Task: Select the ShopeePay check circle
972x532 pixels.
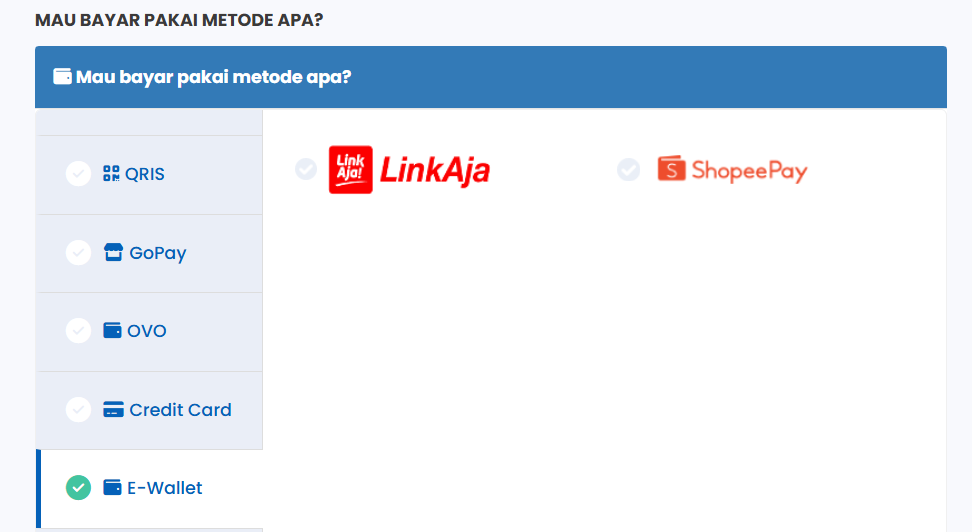Action: tap(628, 170)
